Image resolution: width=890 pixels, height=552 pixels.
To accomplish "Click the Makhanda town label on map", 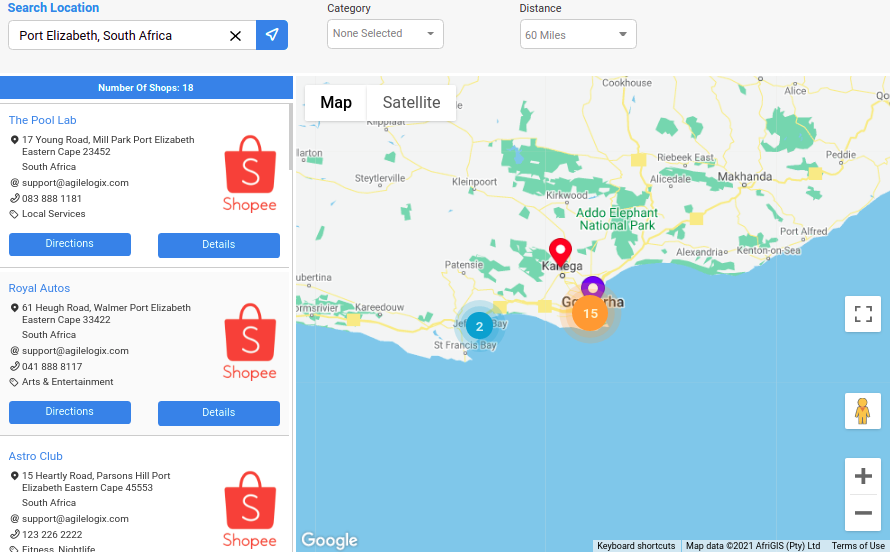I will 745,176.
